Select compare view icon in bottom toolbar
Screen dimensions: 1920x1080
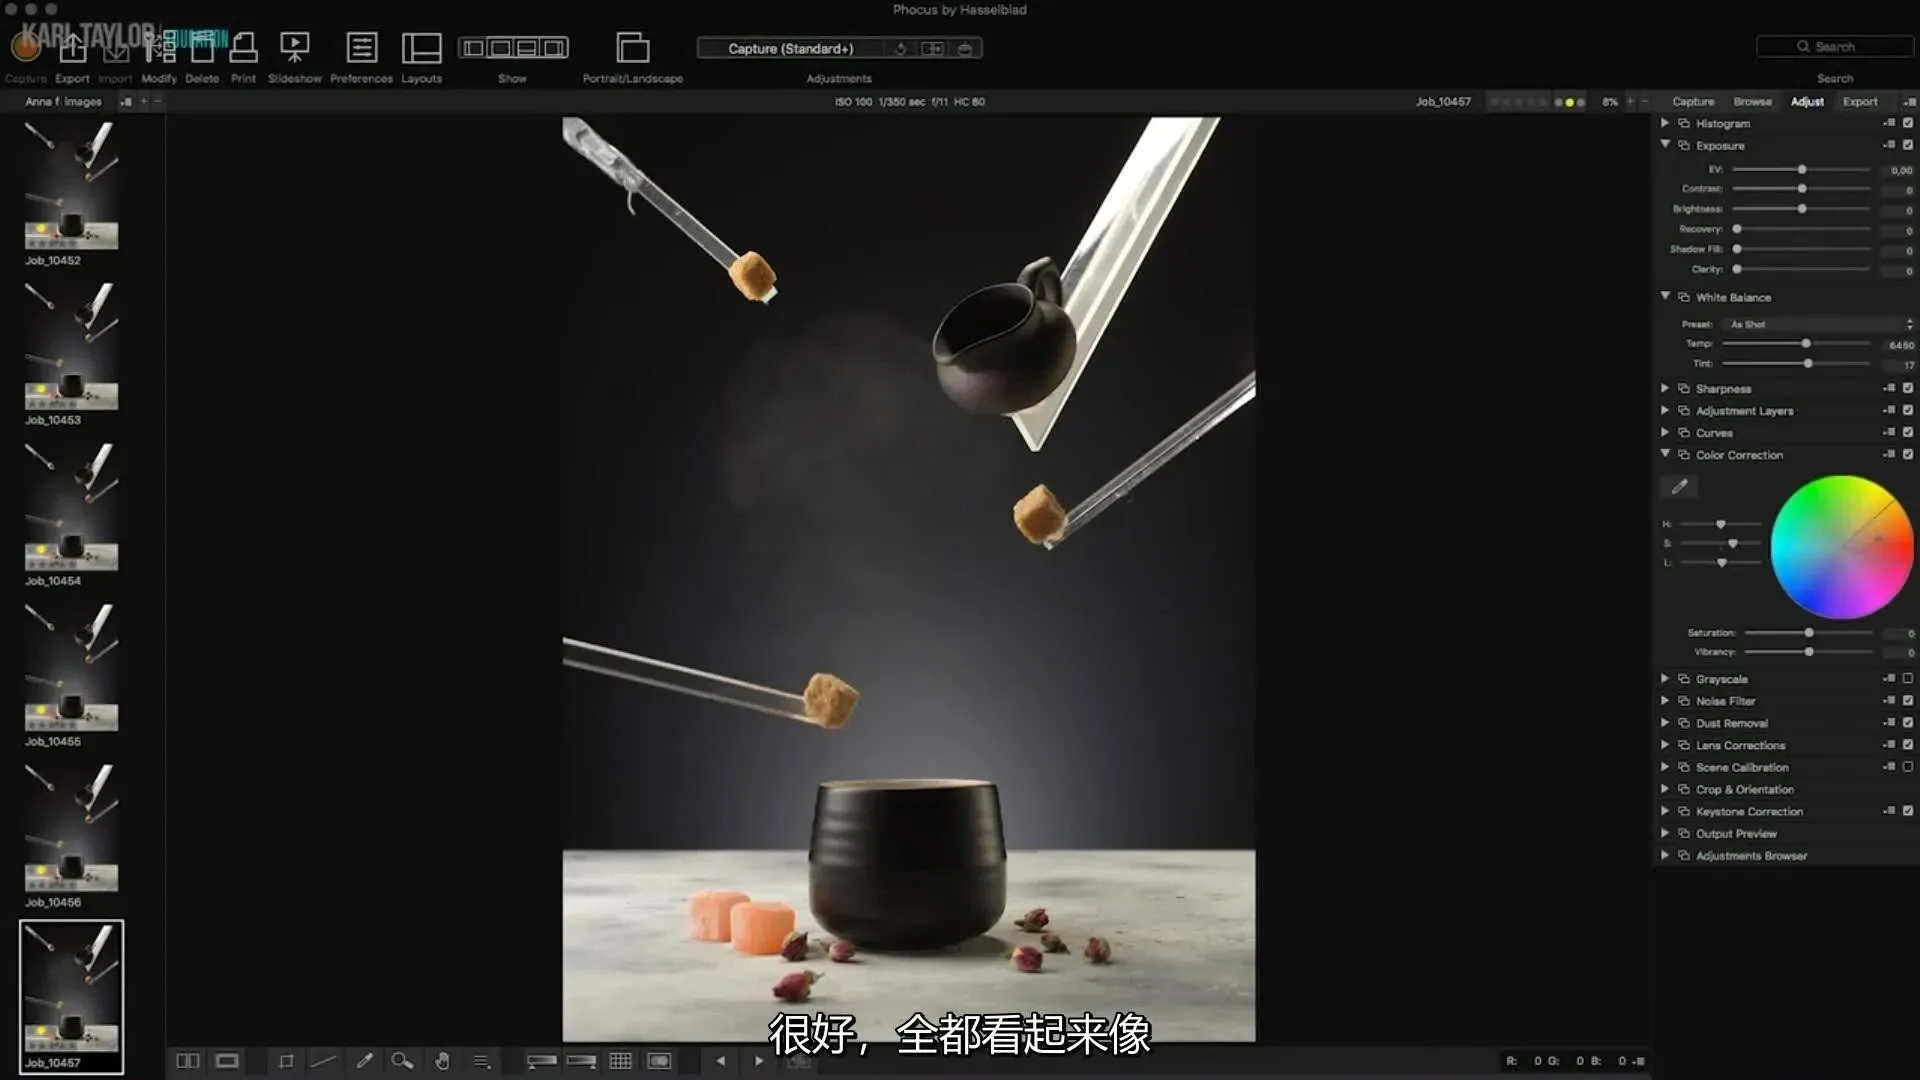coord(187,1061)
